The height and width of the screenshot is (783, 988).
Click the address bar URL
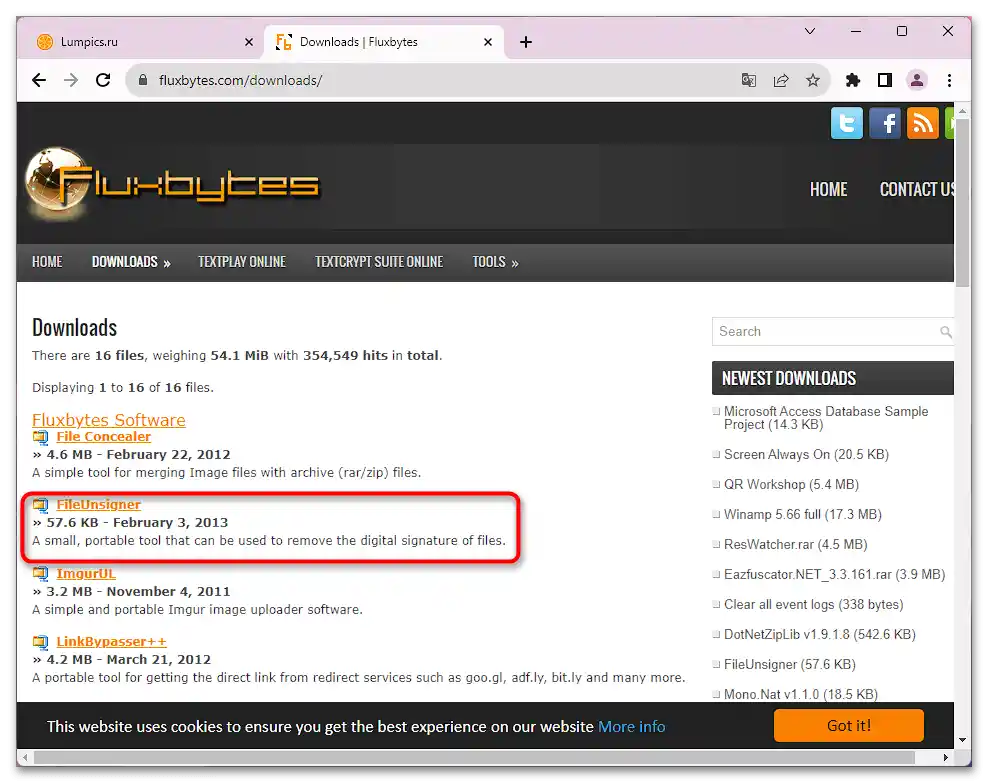tap(241, 80)
